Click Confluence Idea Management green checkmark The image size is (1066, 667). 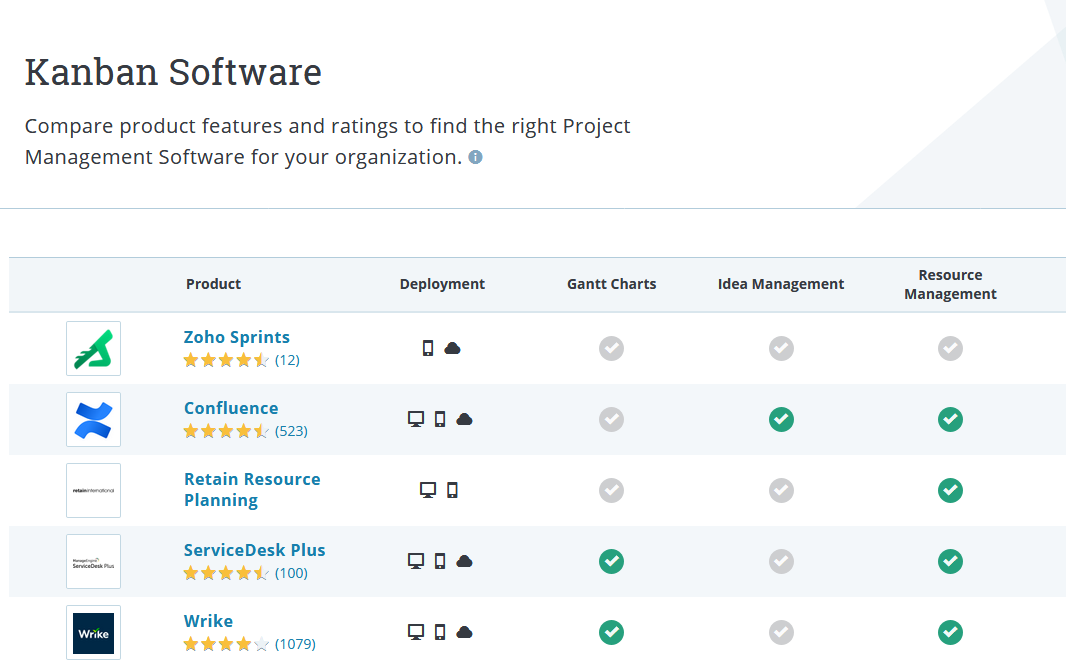781,420
